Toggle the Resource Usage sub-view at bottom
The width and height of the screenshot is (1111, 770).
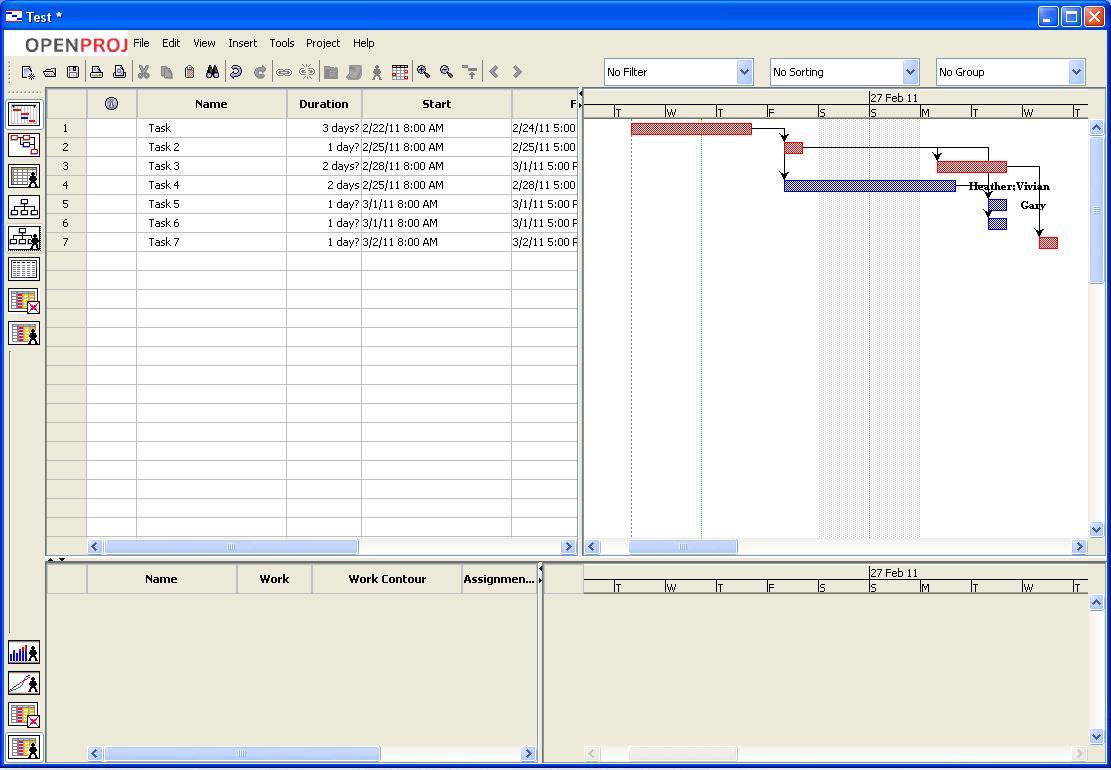pyautogui.click(x=24, y=746)
